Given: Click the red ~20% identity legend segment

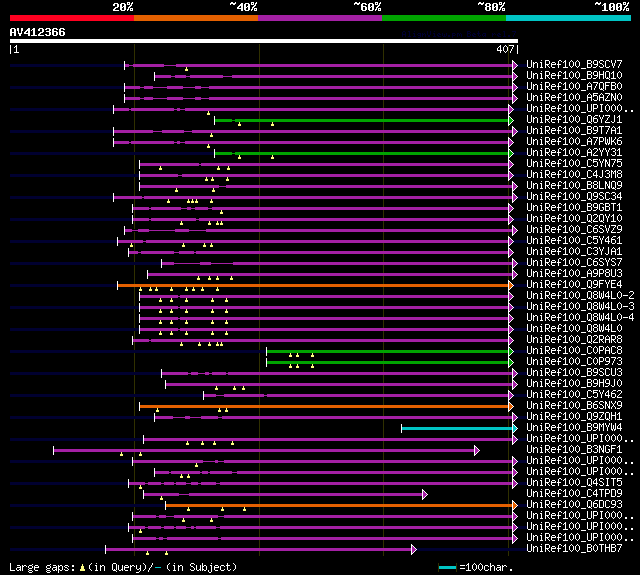Looking at the screenshot, I should (x=72, y=18).
